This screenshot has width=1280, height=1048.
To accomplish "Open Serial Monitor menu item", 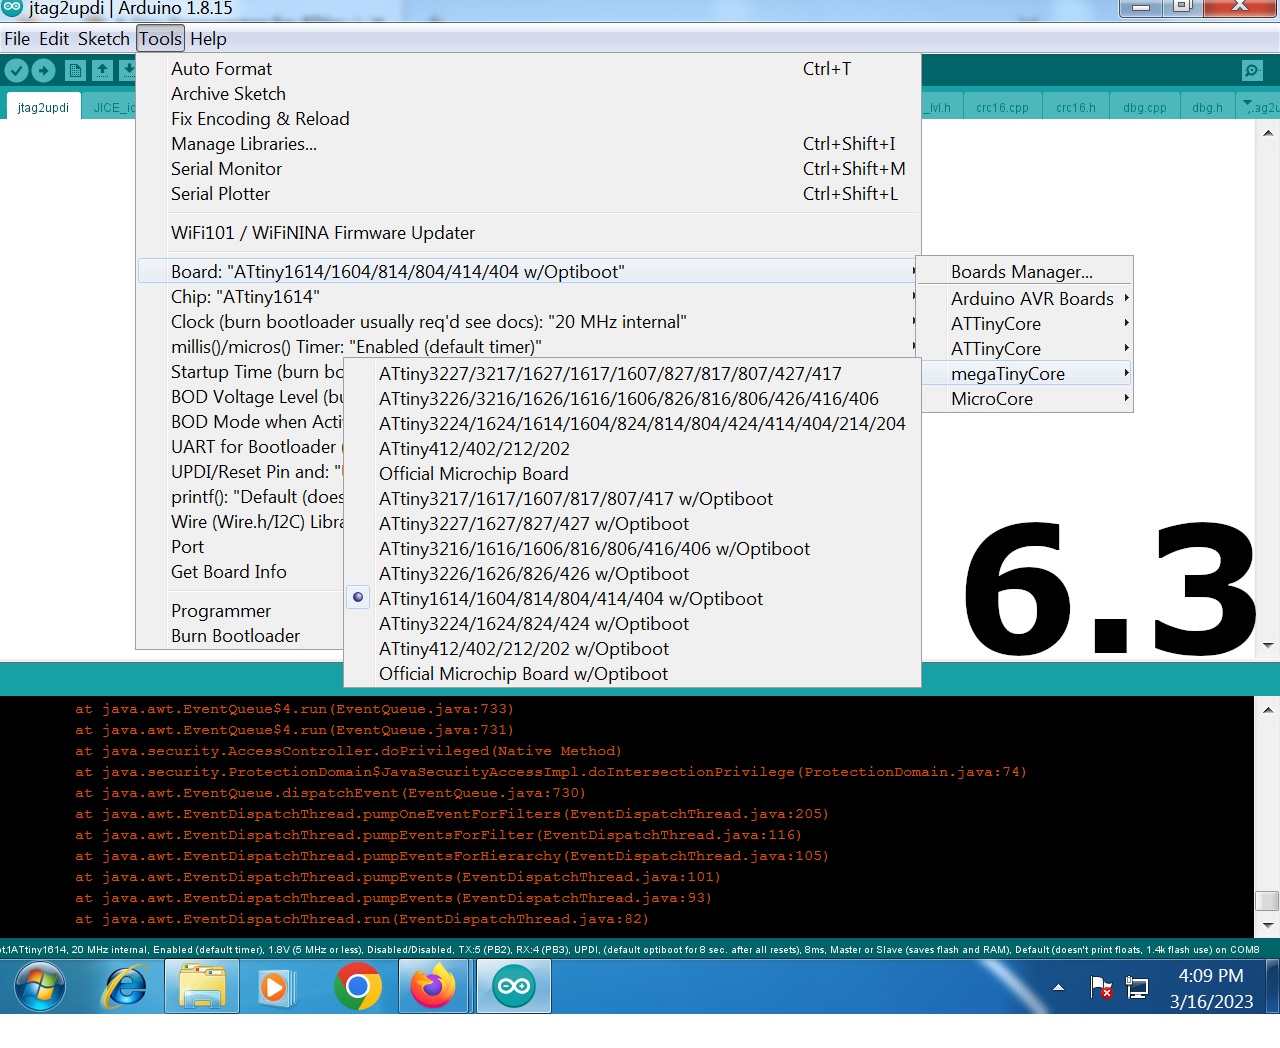I will pyautogui.click(x=528, y=169).
